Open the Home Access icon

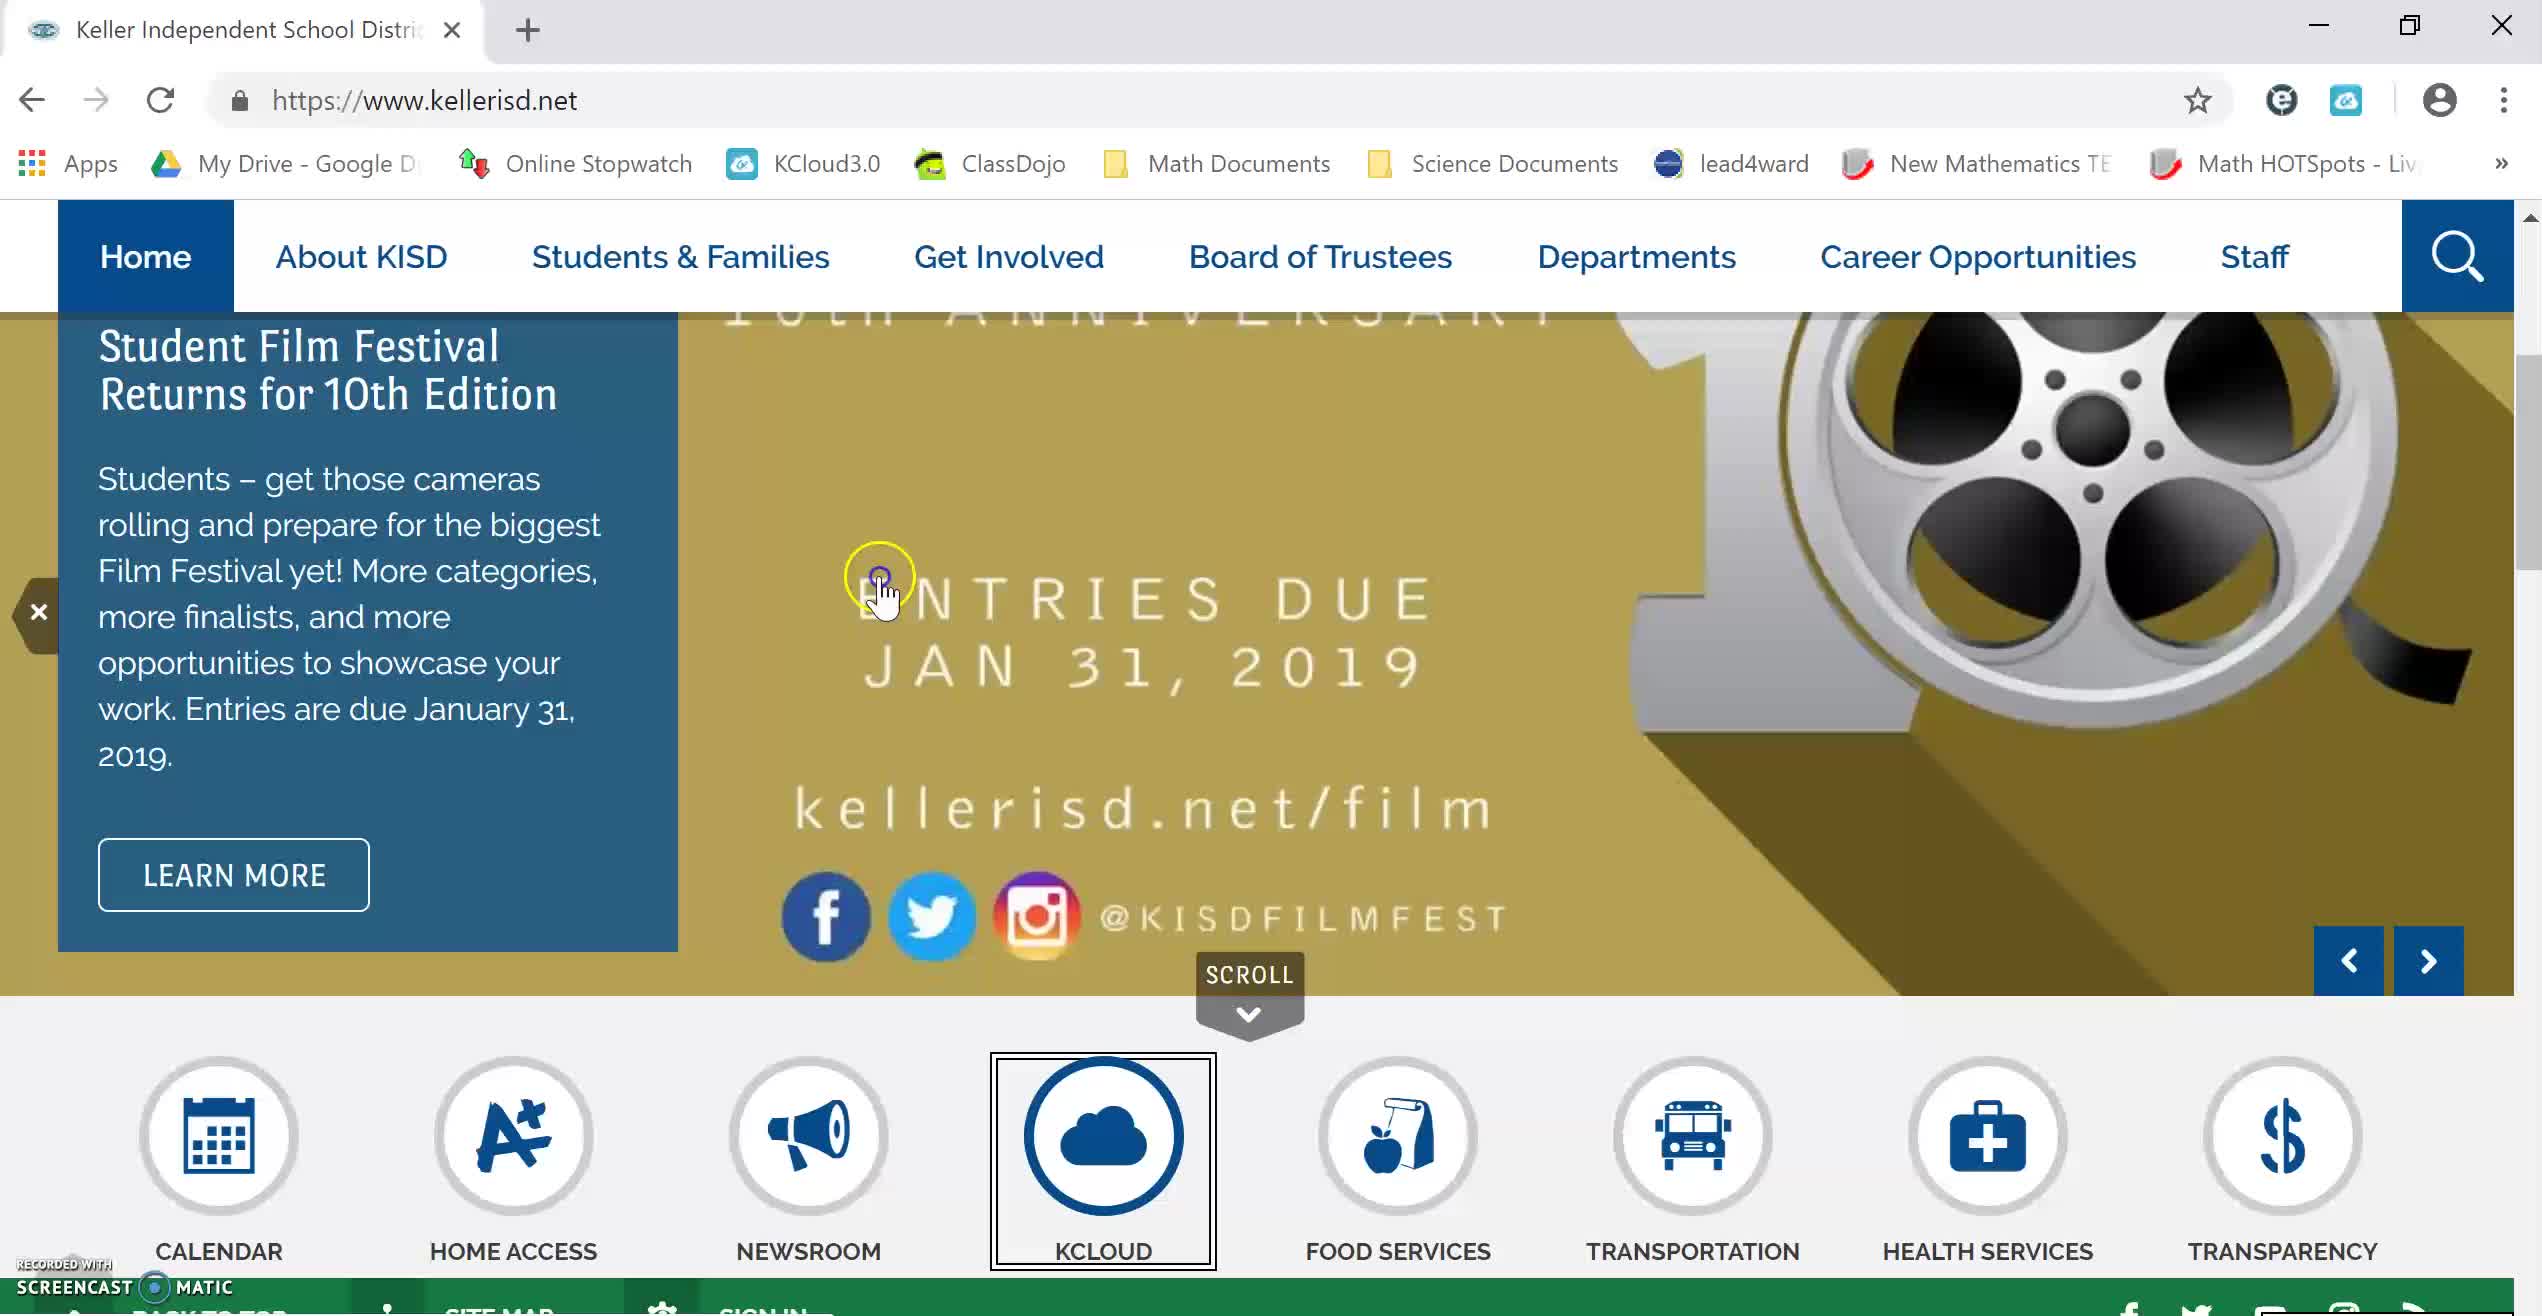[x=513, y=1136]
